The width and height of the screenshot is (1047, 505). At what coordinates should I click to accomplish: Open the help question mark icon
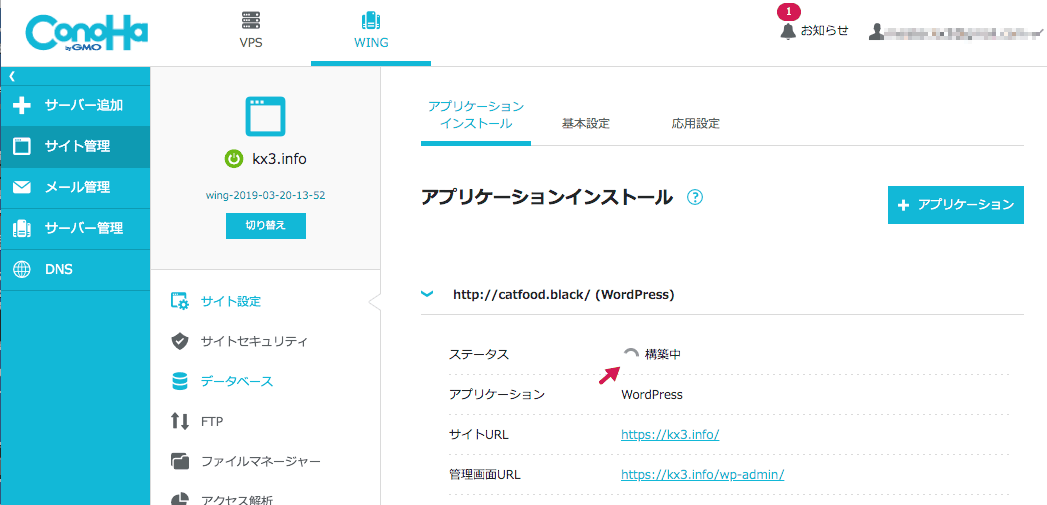[x=695, y=198]
